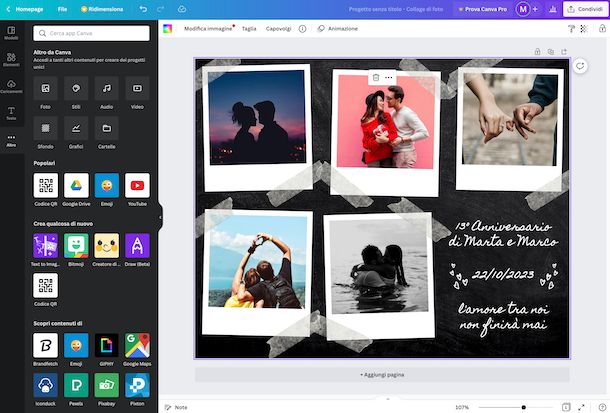Open the Grafici content category
Image resolution: width=610 pixels, height=413 pixels.
(x=76, y=128)
